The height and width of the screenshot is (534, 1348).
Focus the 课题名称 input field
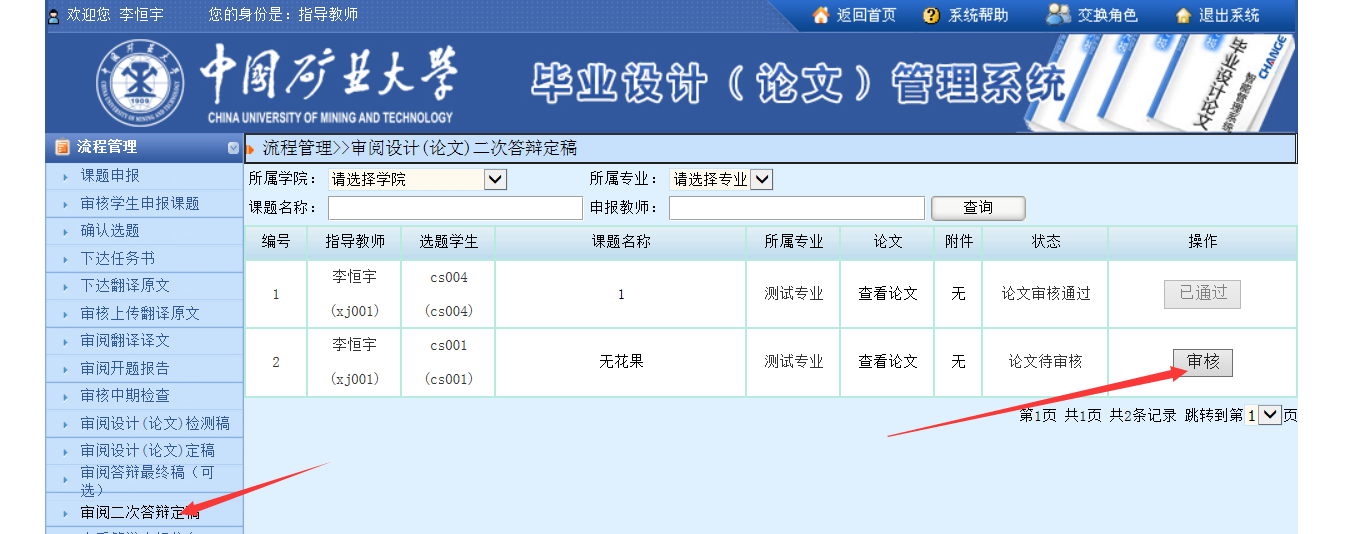pyautogui.click(x=455, y=208)
